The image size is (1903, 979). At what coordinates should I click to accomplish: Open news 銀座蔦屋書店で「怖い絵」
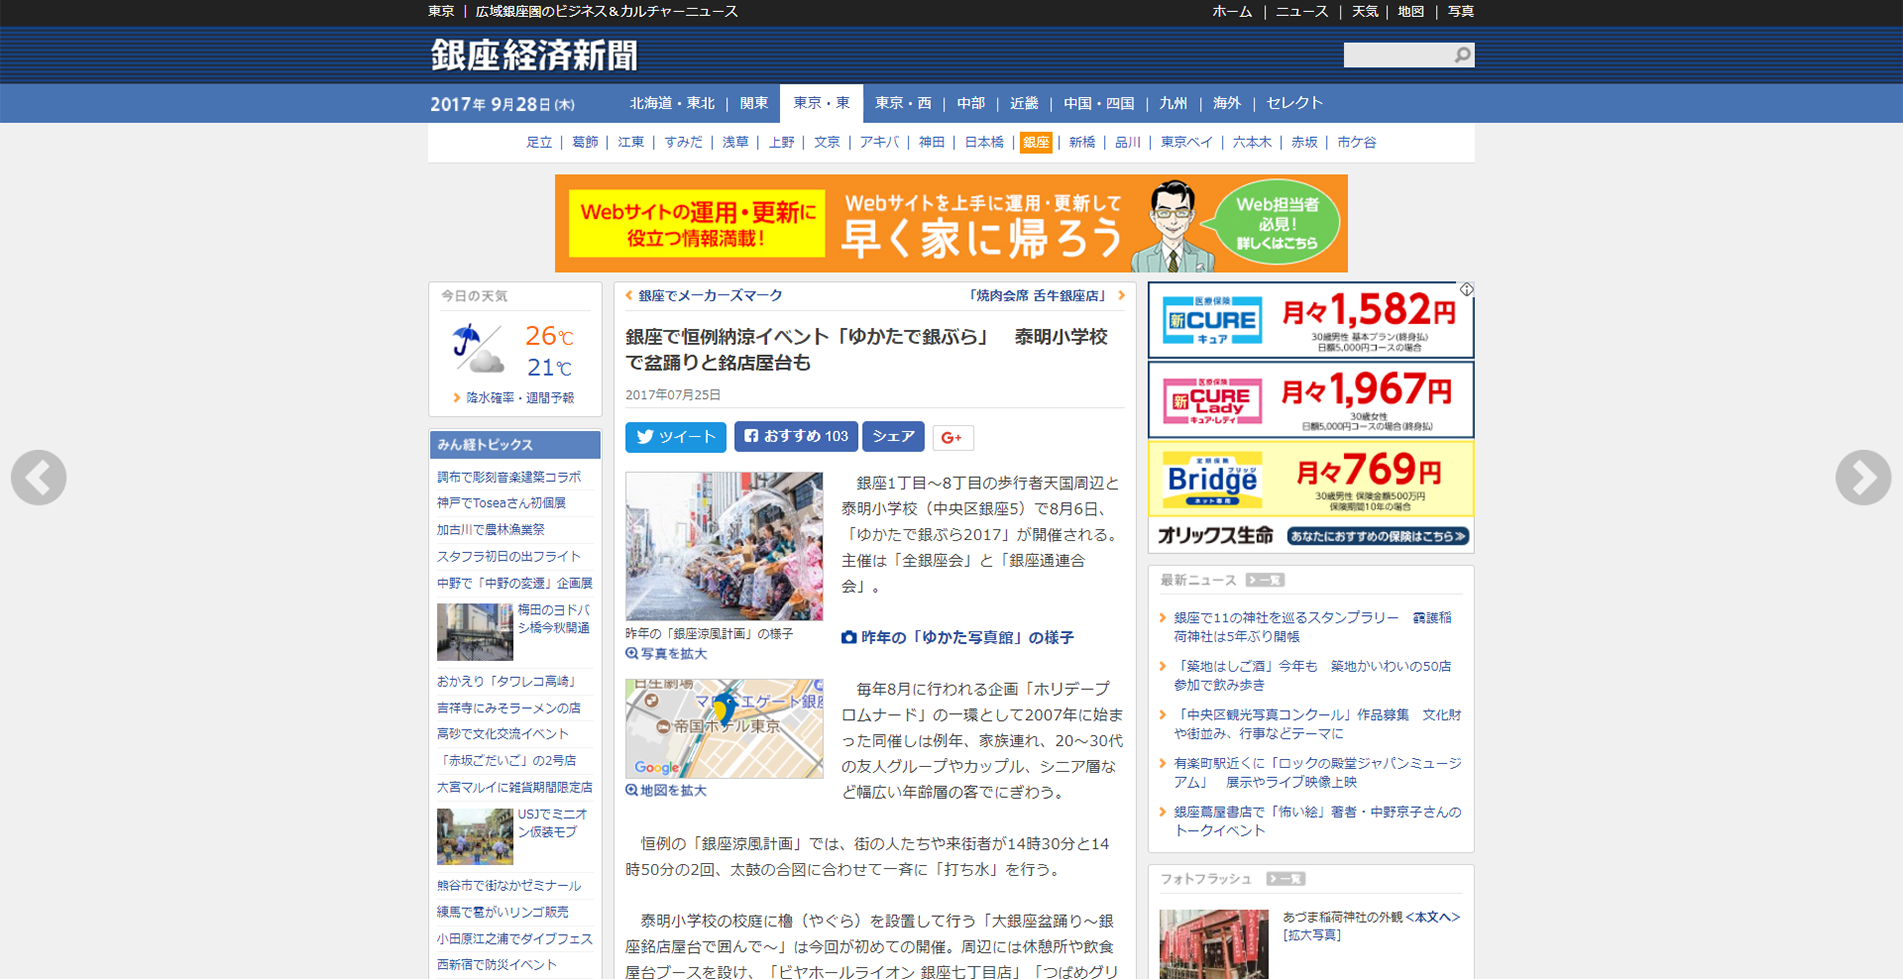pos(1317,821)
